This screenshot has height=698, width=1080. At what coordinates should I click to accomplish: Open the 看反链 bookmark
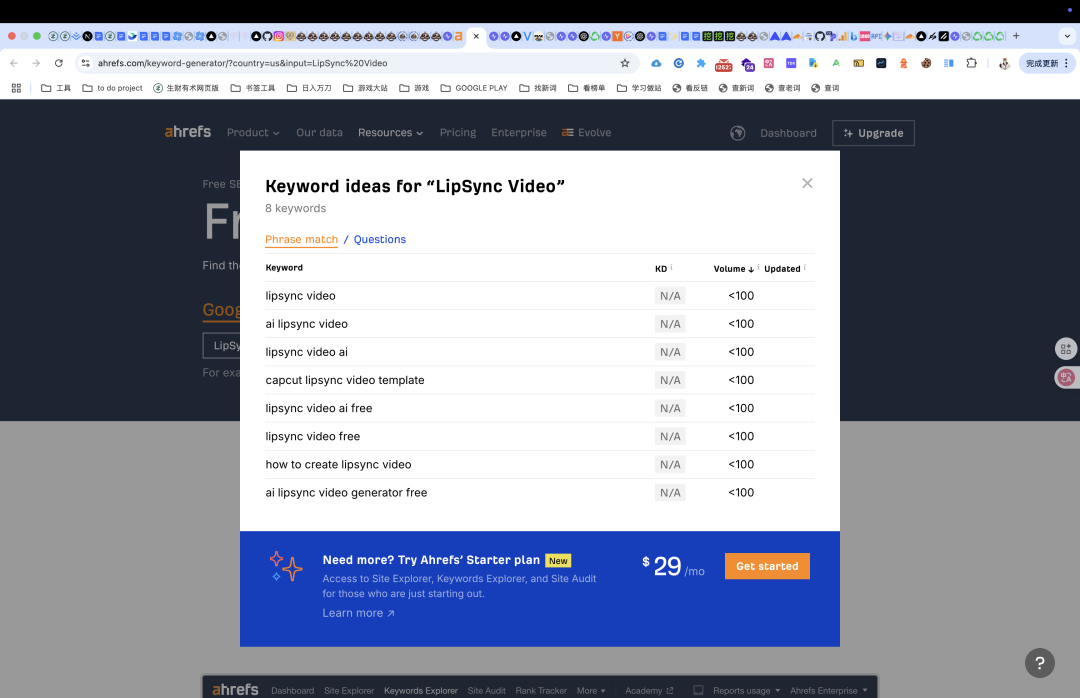(690, 88)
